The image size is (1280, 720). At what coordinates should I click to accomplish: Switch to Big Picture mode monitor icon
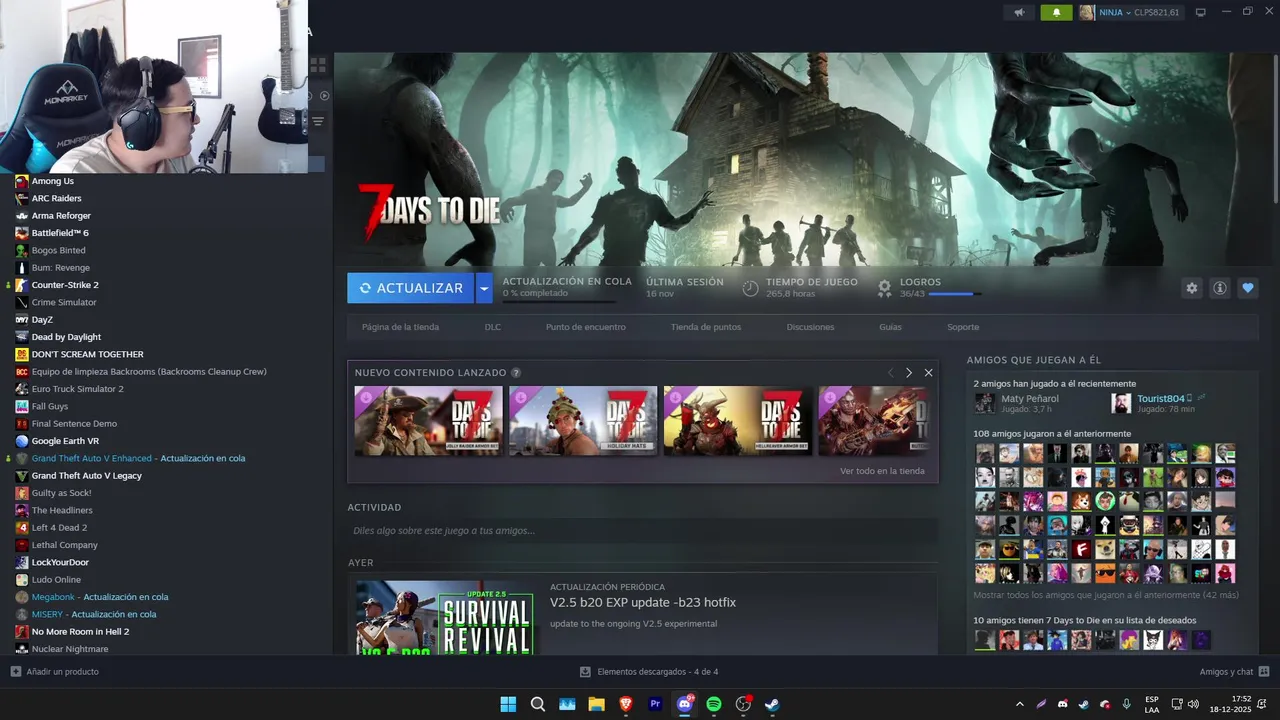point(1201,12)
